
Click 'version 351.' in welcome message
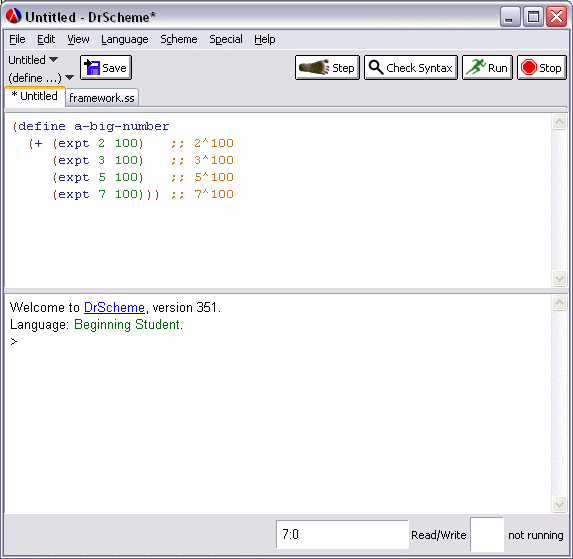tap(186, 307)
